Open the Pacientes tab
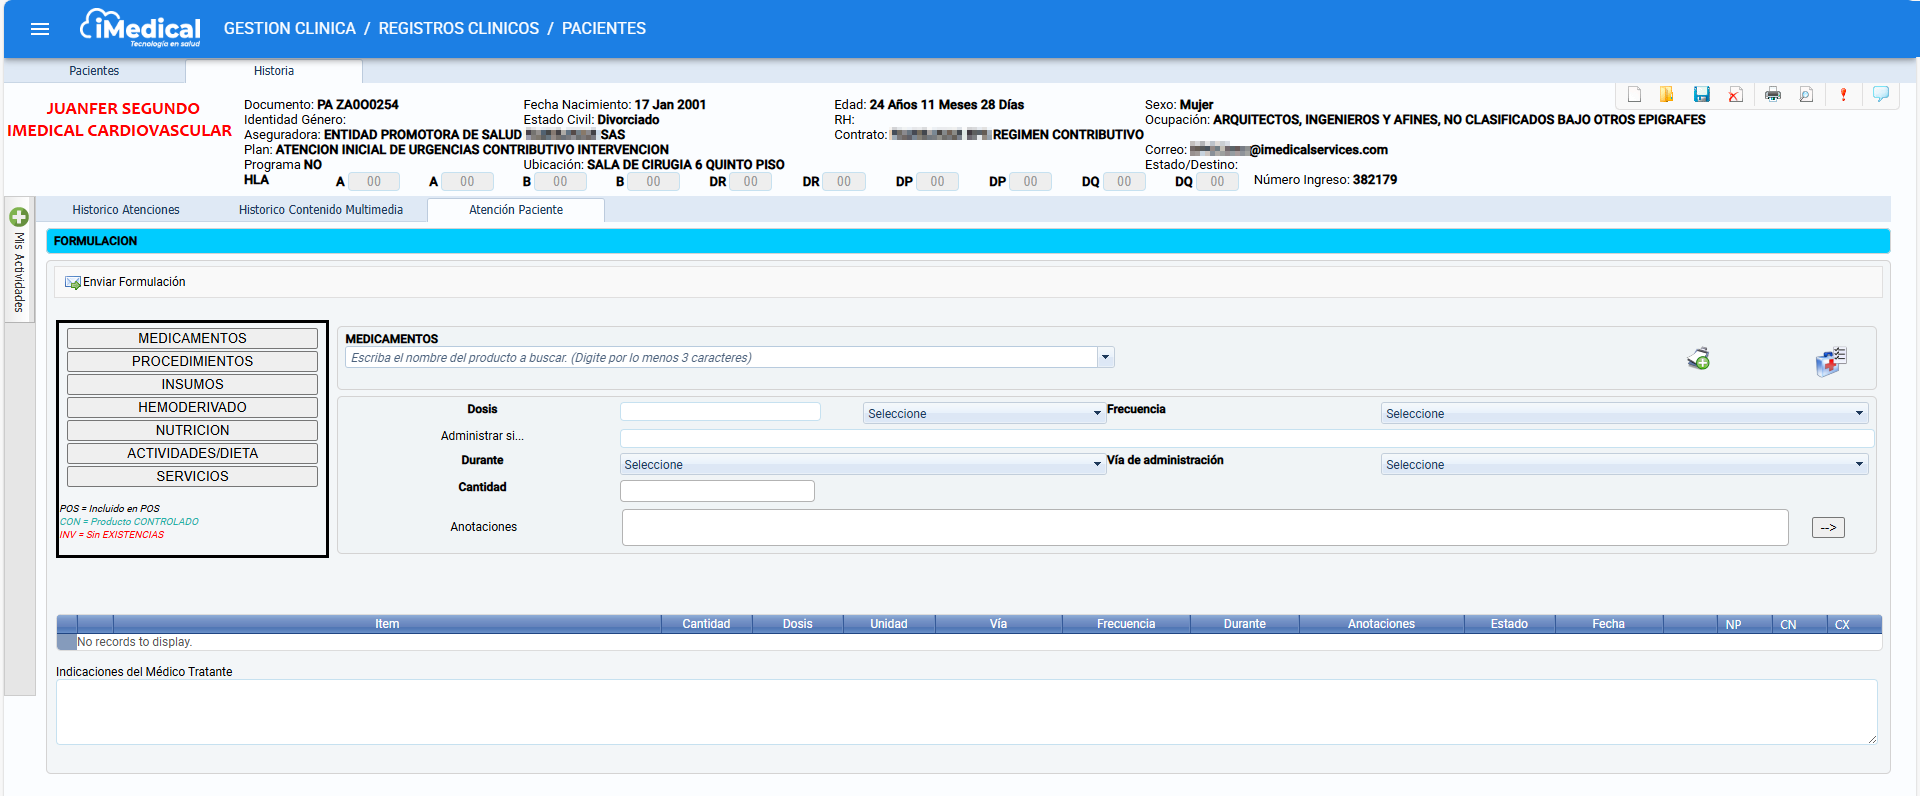1920x796 pixels. pyautogui.click(x=94, y=71)
